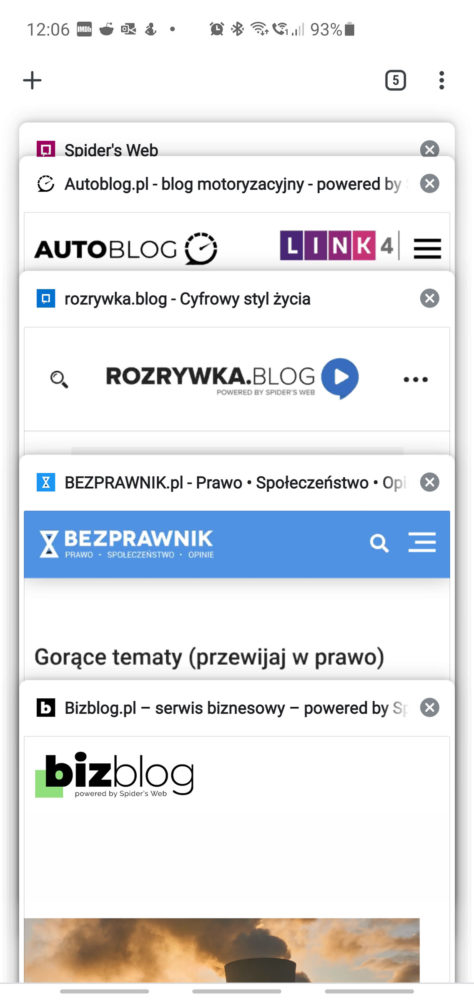Open Bezprawnik hamburger menu
Viewport: 474px width, 1000px height.
point(422,543)
